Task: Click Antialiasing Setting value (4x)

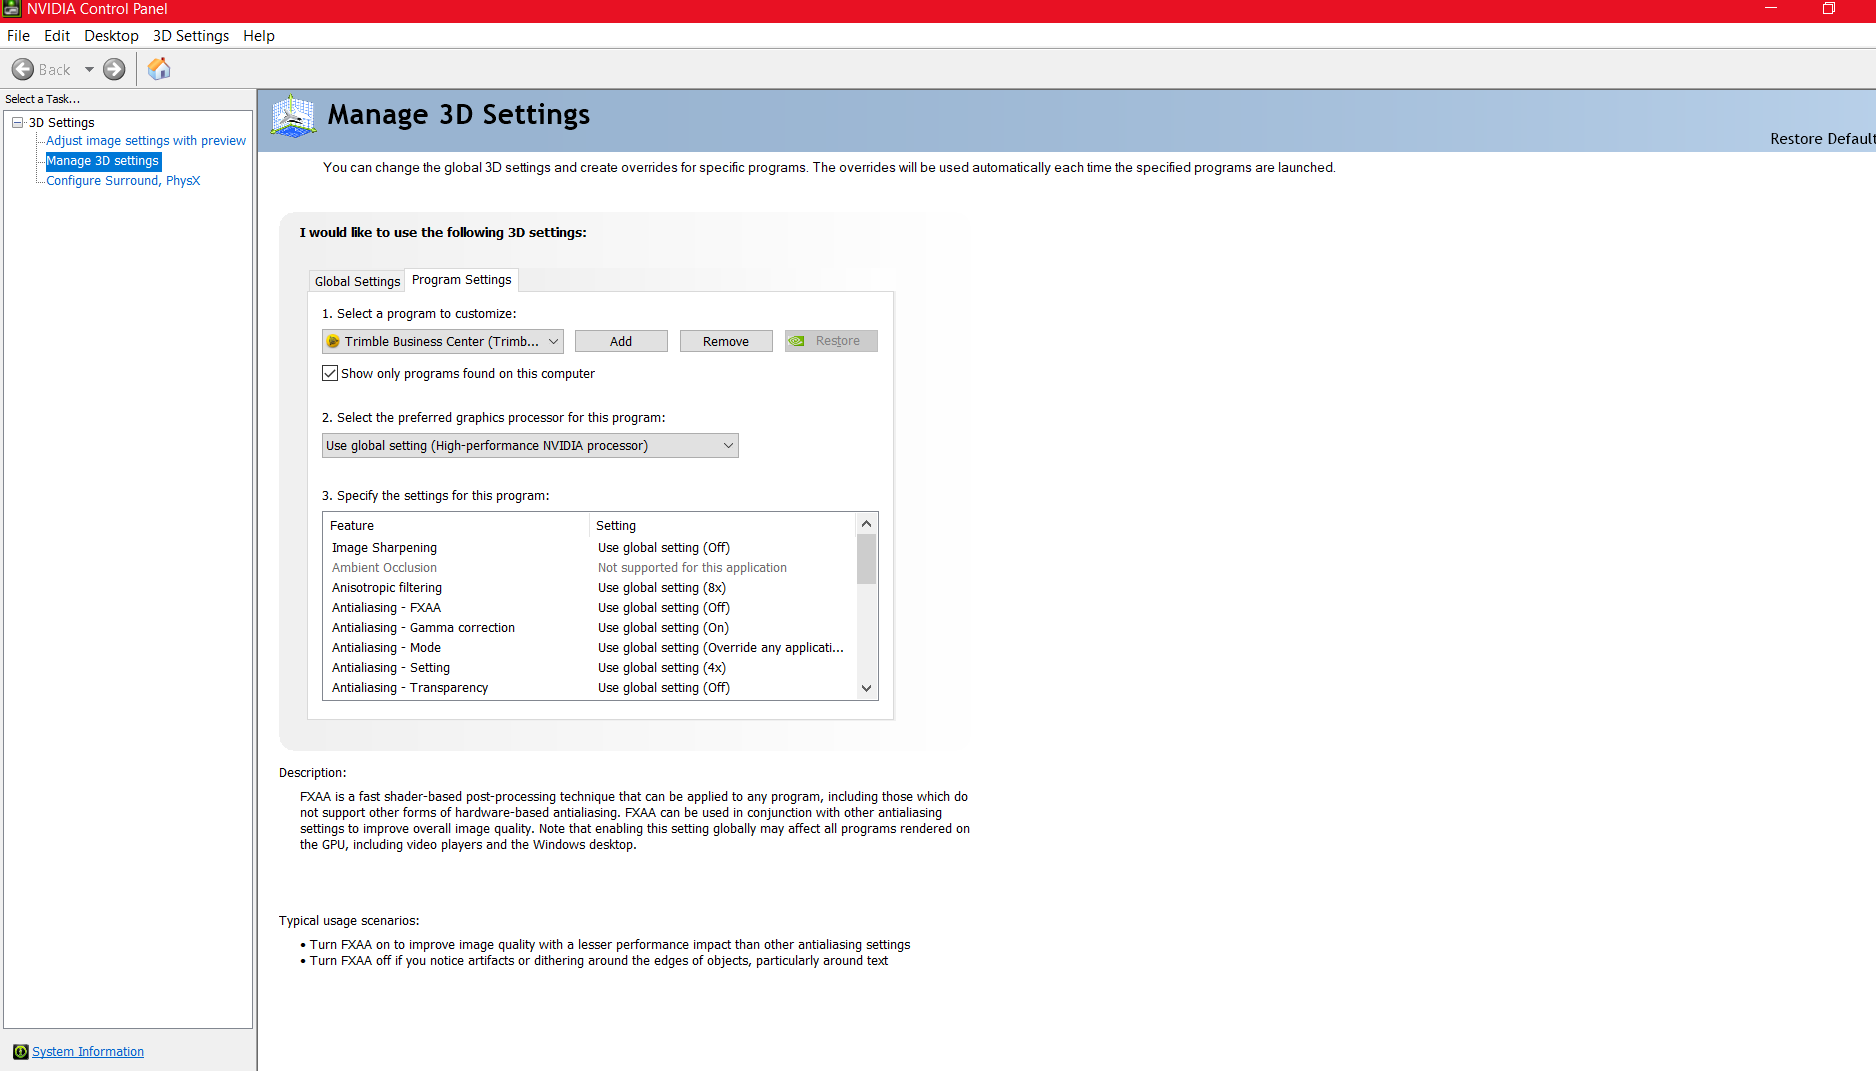Action: [662, 668]
